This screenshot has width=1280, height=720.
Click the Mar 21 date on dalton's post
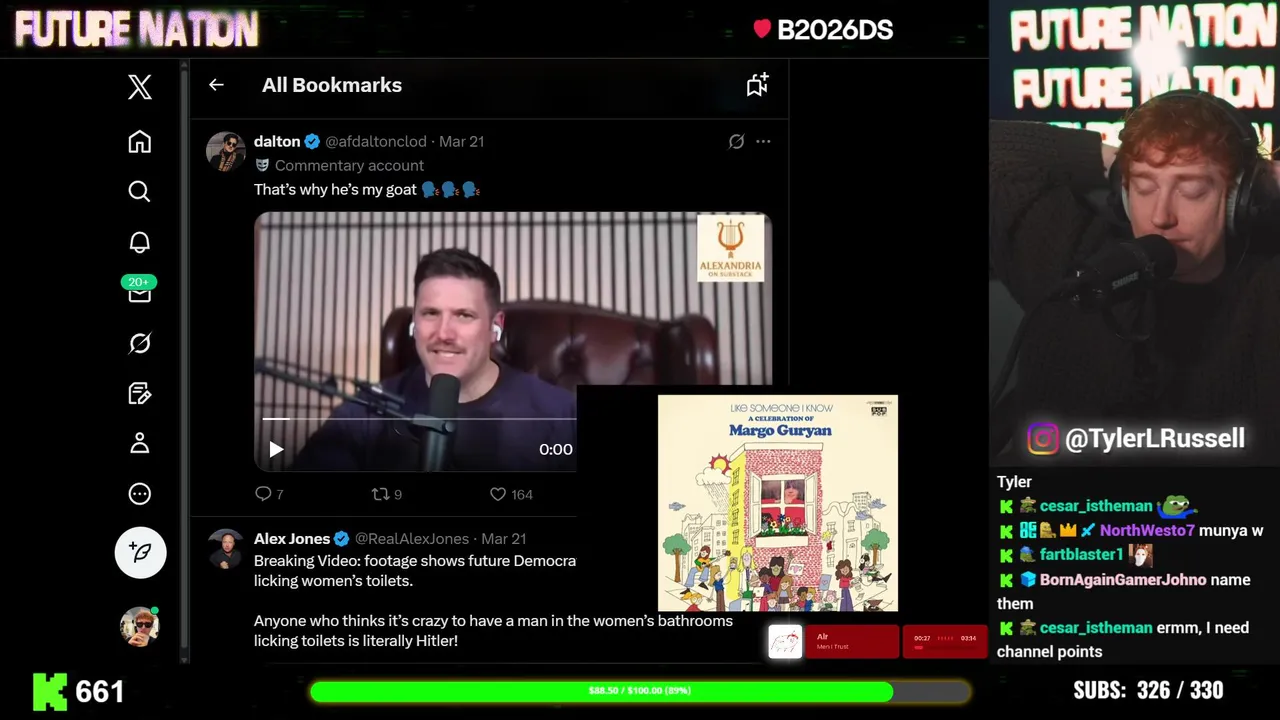462,141
